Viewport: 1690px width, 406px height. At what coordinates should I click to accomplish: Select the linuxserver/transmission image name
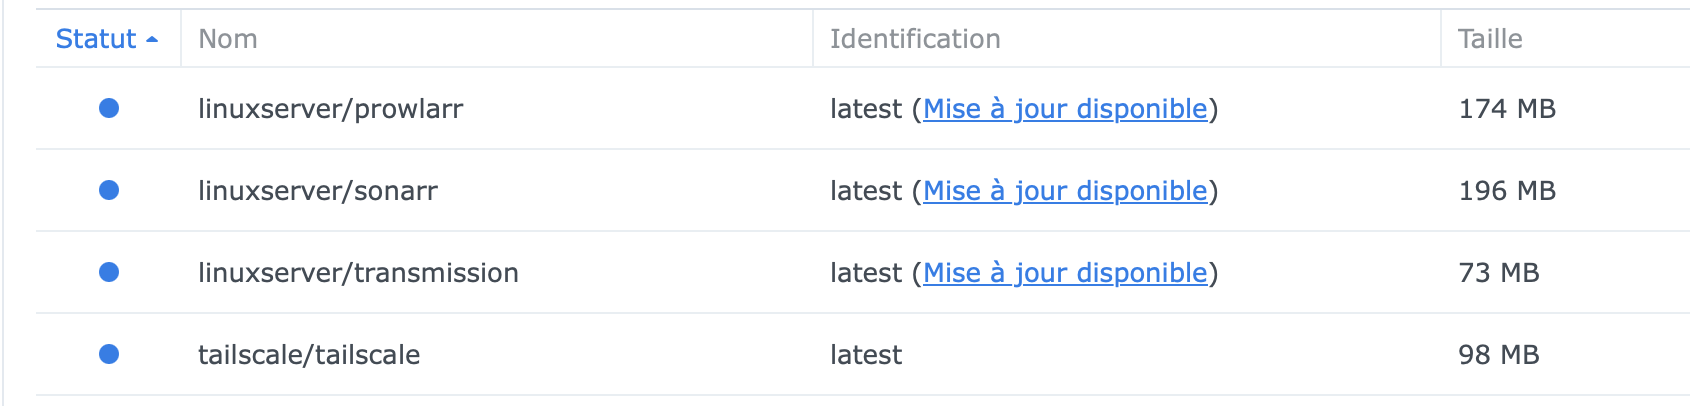click(358, 273)
